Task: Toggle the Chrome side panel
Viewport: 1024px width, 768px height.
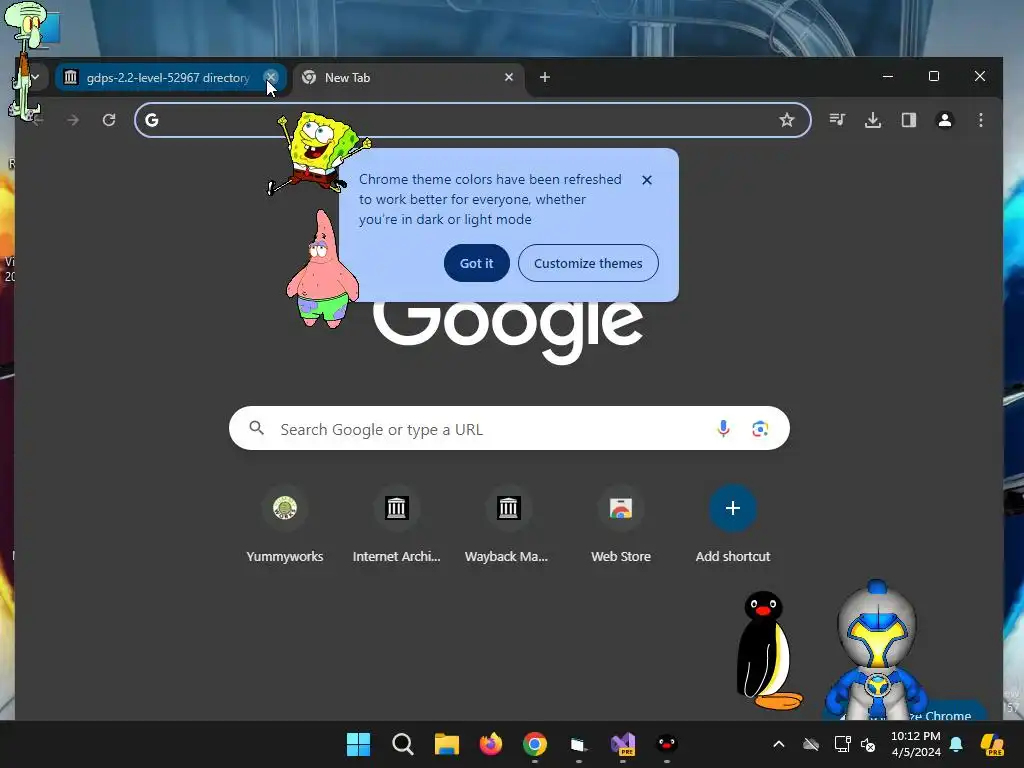Action: [x=909, y=120]
